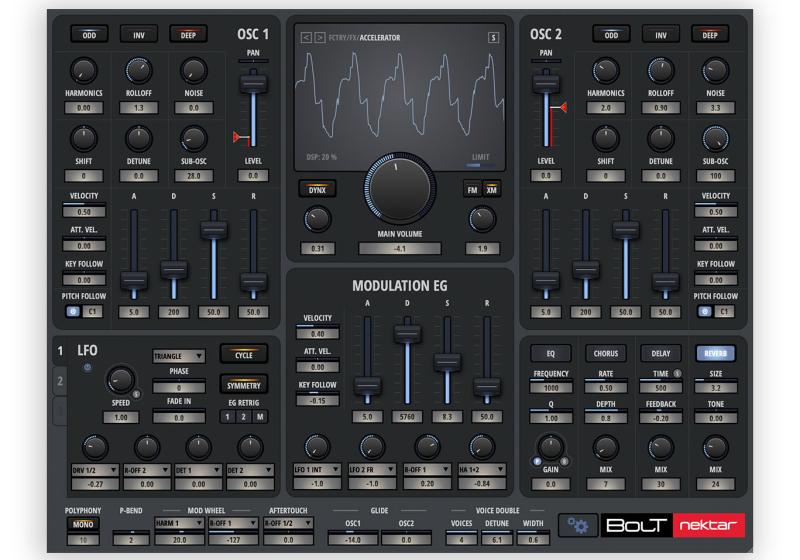Open the settings gear icon near Bolt logo

point(578,525)
